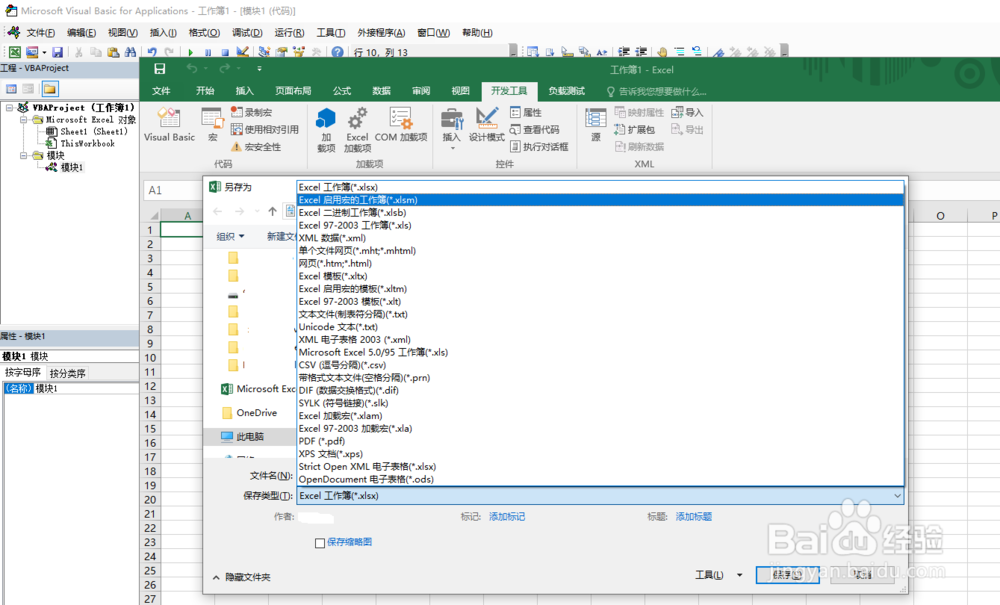Click 宏安全性 macro security button
This screenshot has width=1000, height=605.
[x=256, y=147]
